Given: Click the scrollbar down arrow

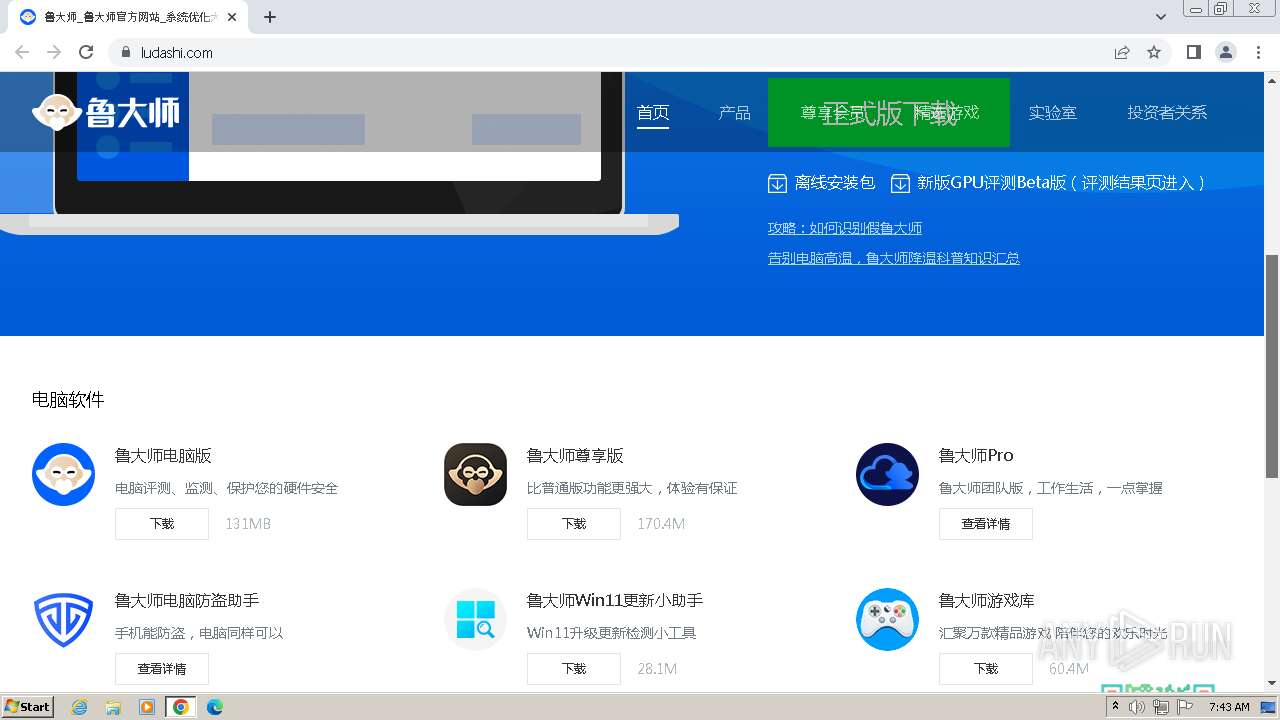Looking at the screenshot, I should 1272,683.
